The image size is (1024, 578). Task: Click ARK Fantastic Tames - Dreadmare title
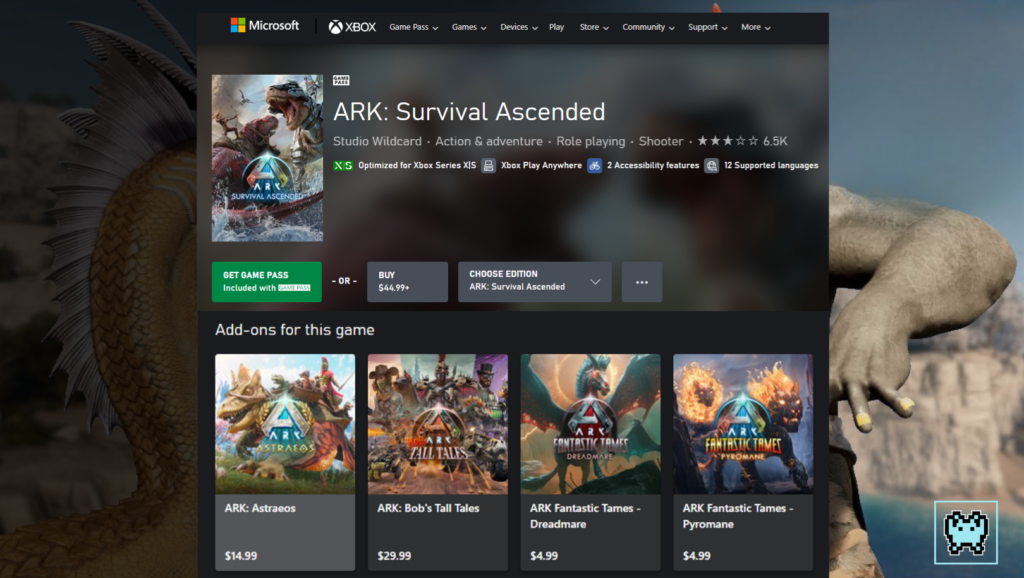pos(585,516)
